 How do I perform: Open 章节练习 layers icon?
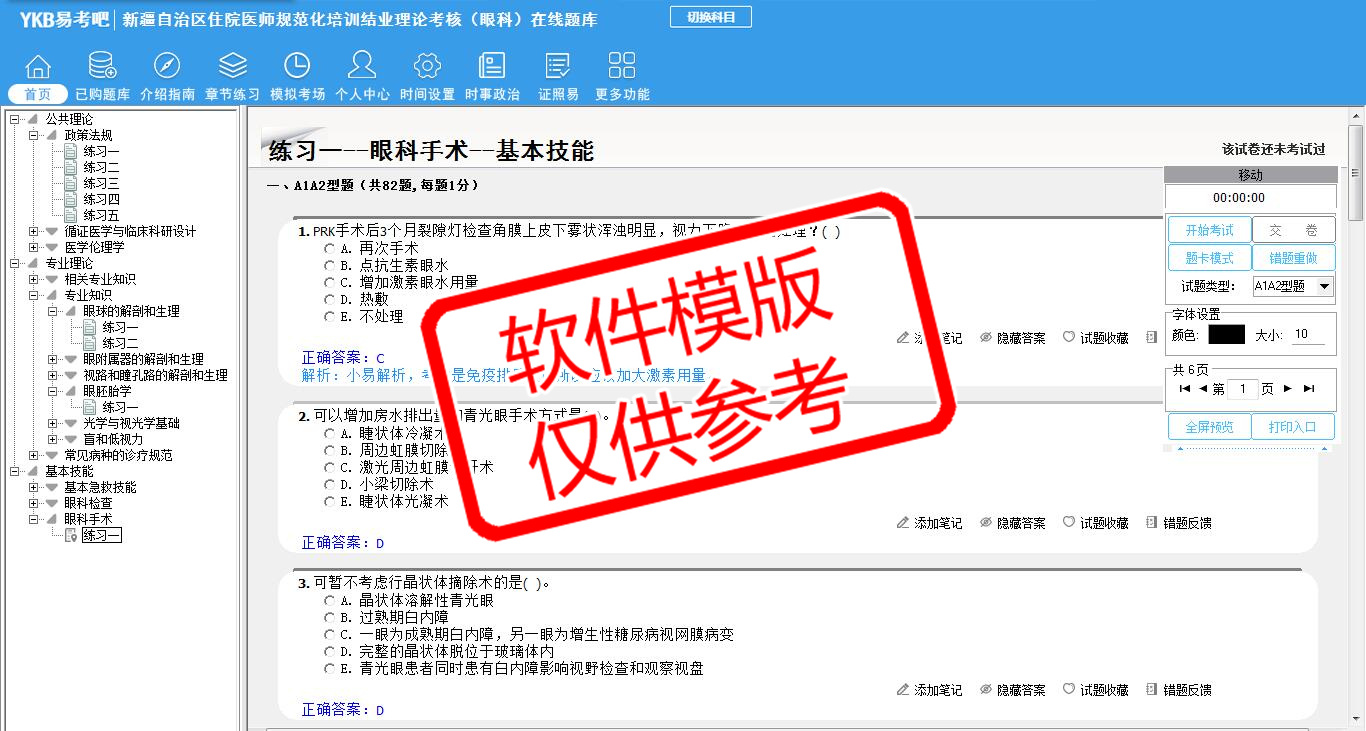[x=232, y=66]
